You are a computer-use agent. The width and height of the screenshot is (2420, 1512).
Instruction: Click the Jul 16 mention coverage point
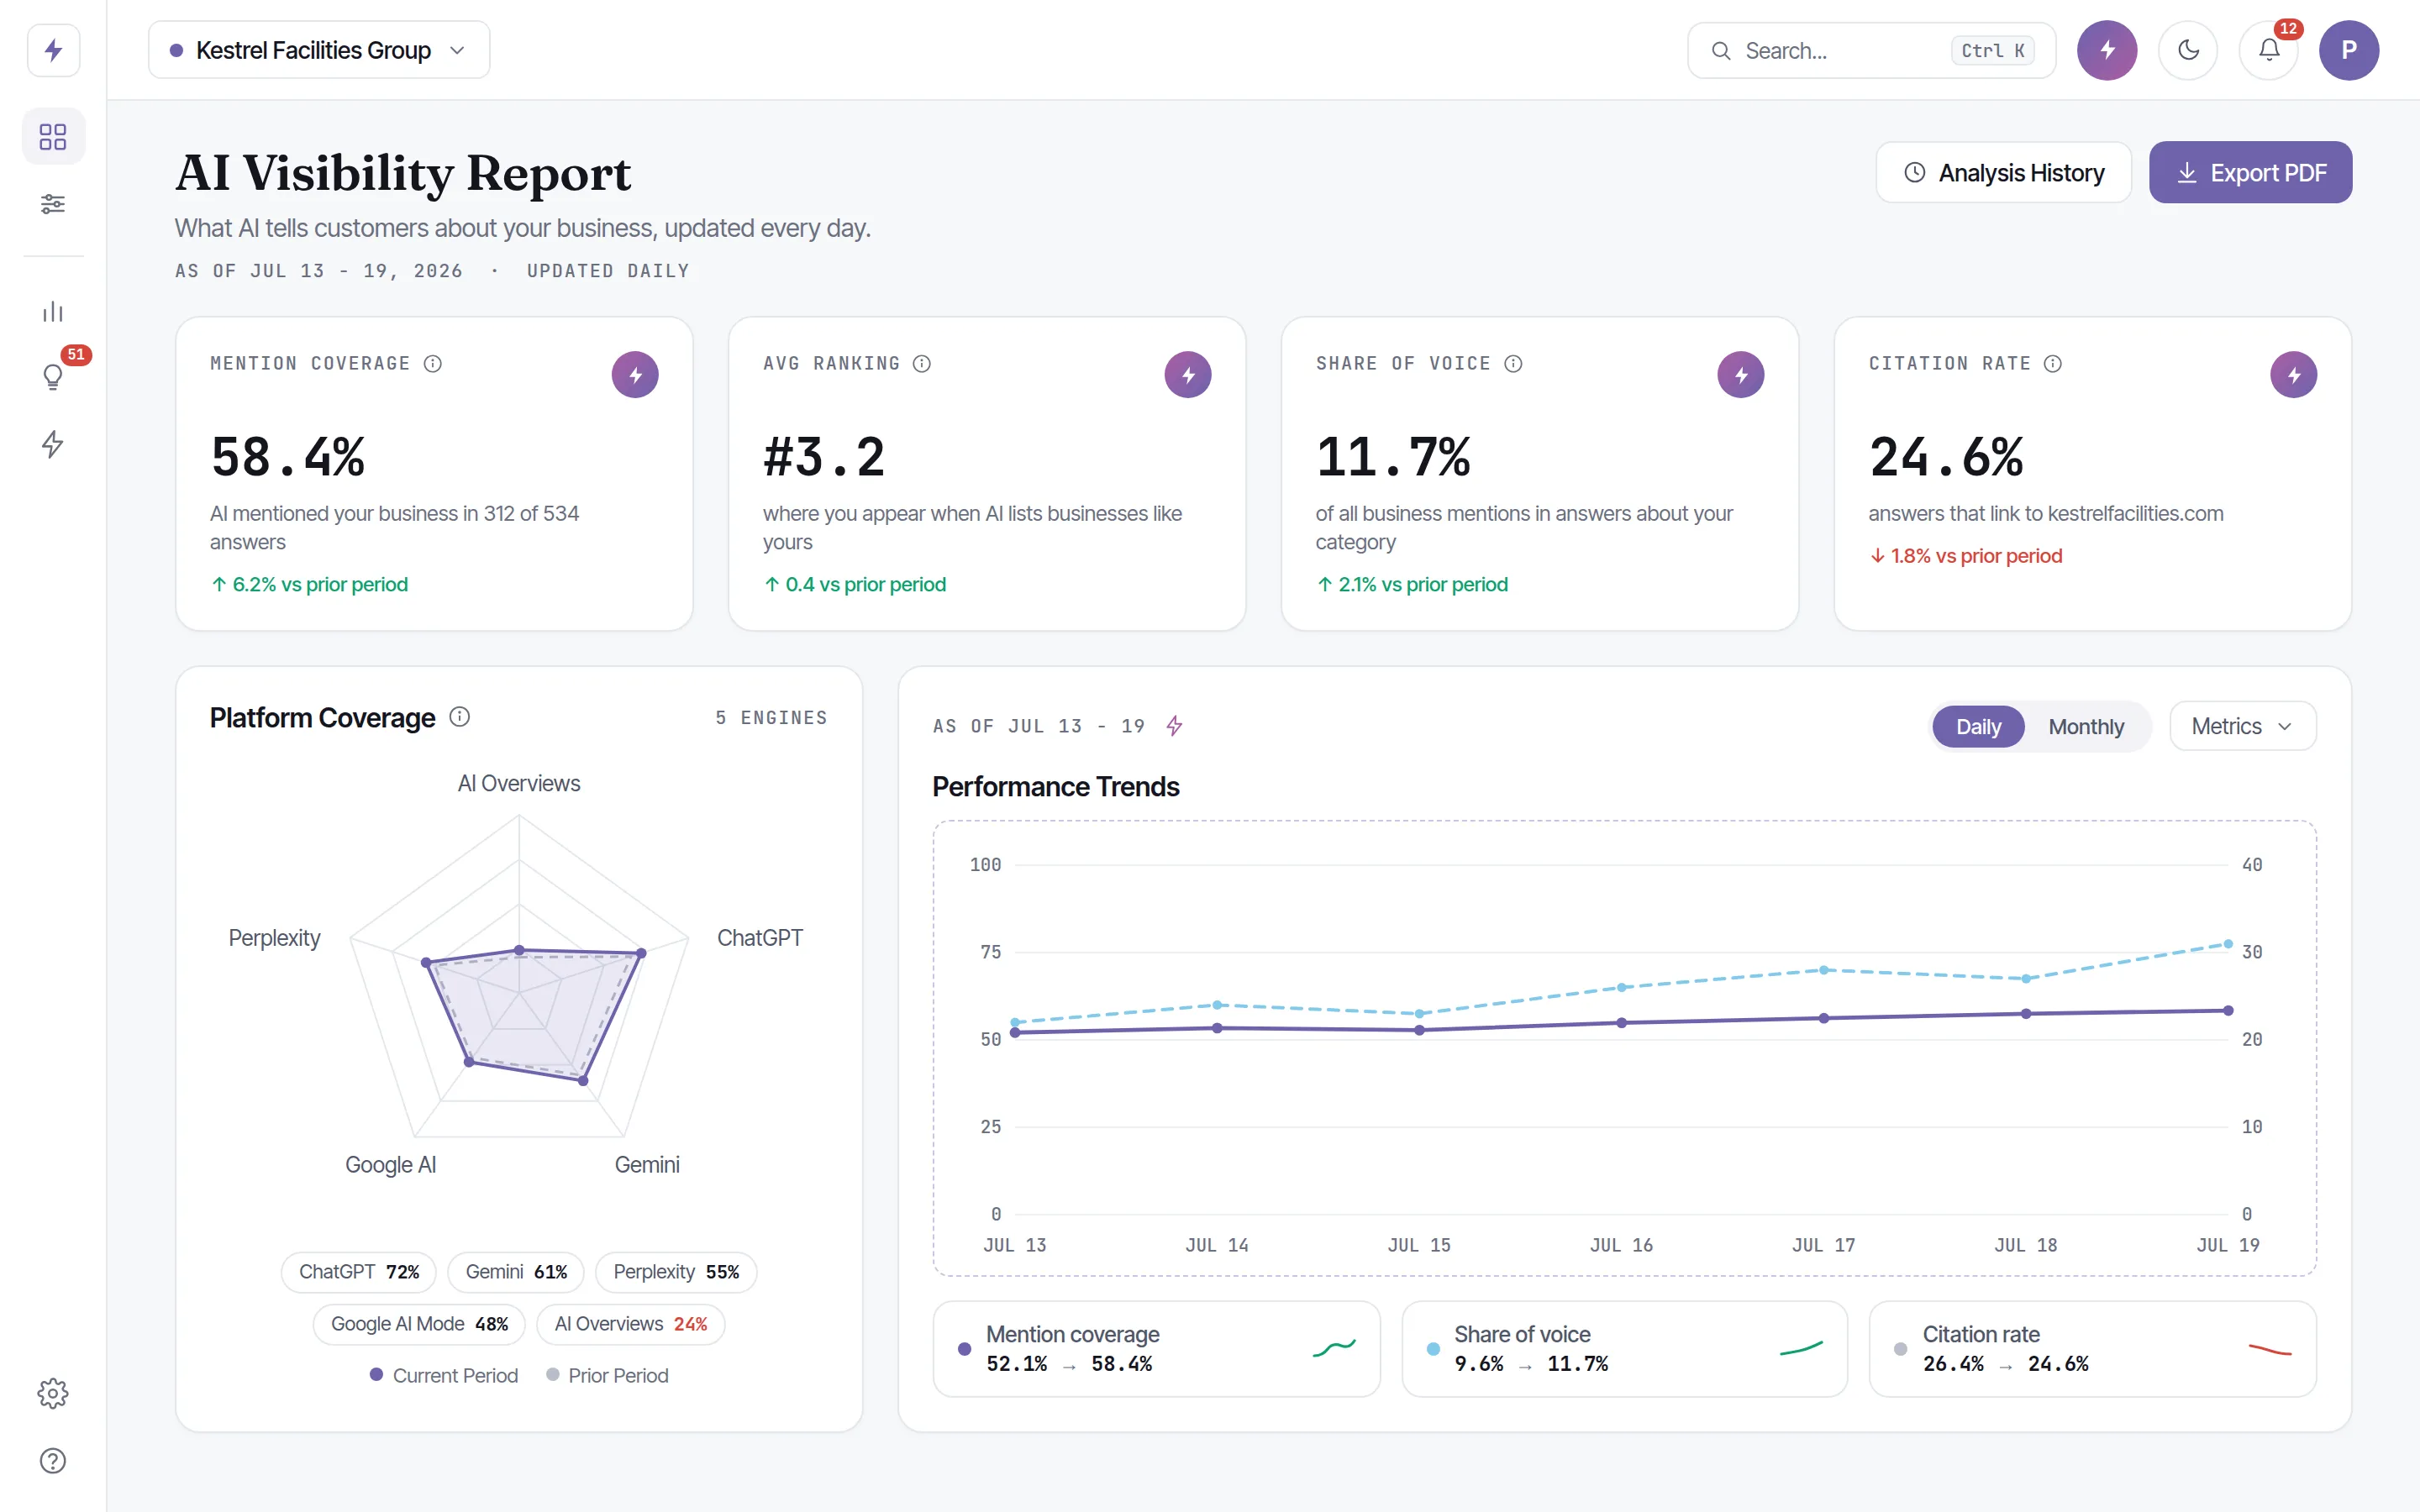point(1622,1023)
